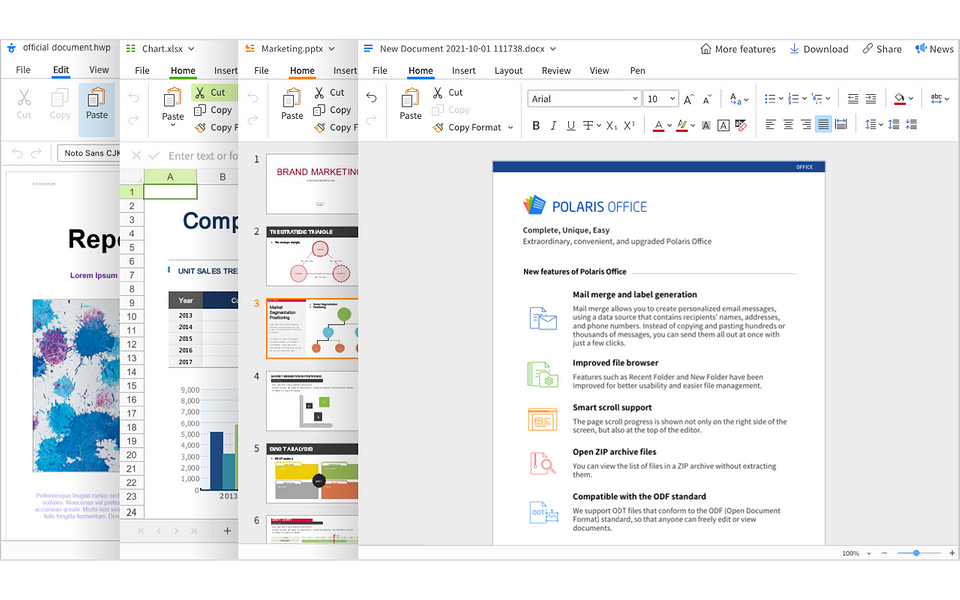Image resolution: width=960 pixels, height=600 pixels.
Task: Open the Chart.xlsx document tab
Action: coord(160,47)
